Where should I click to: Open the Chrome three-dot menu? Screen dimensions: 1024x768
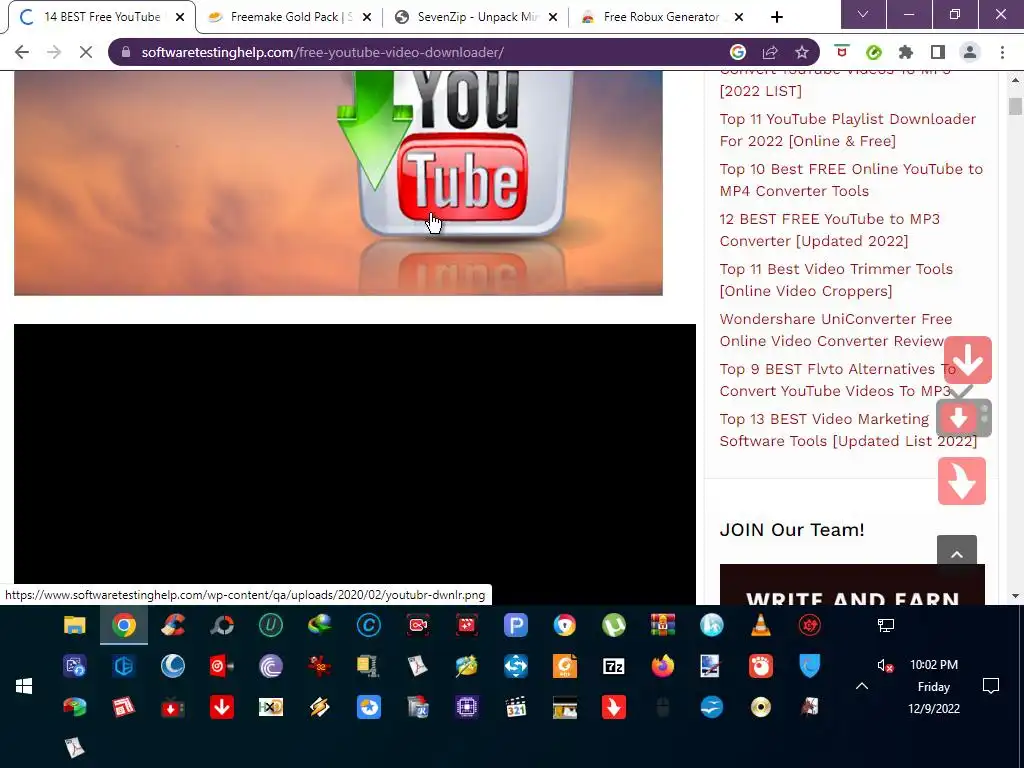pyautogui.click(x=1002, y=52)
